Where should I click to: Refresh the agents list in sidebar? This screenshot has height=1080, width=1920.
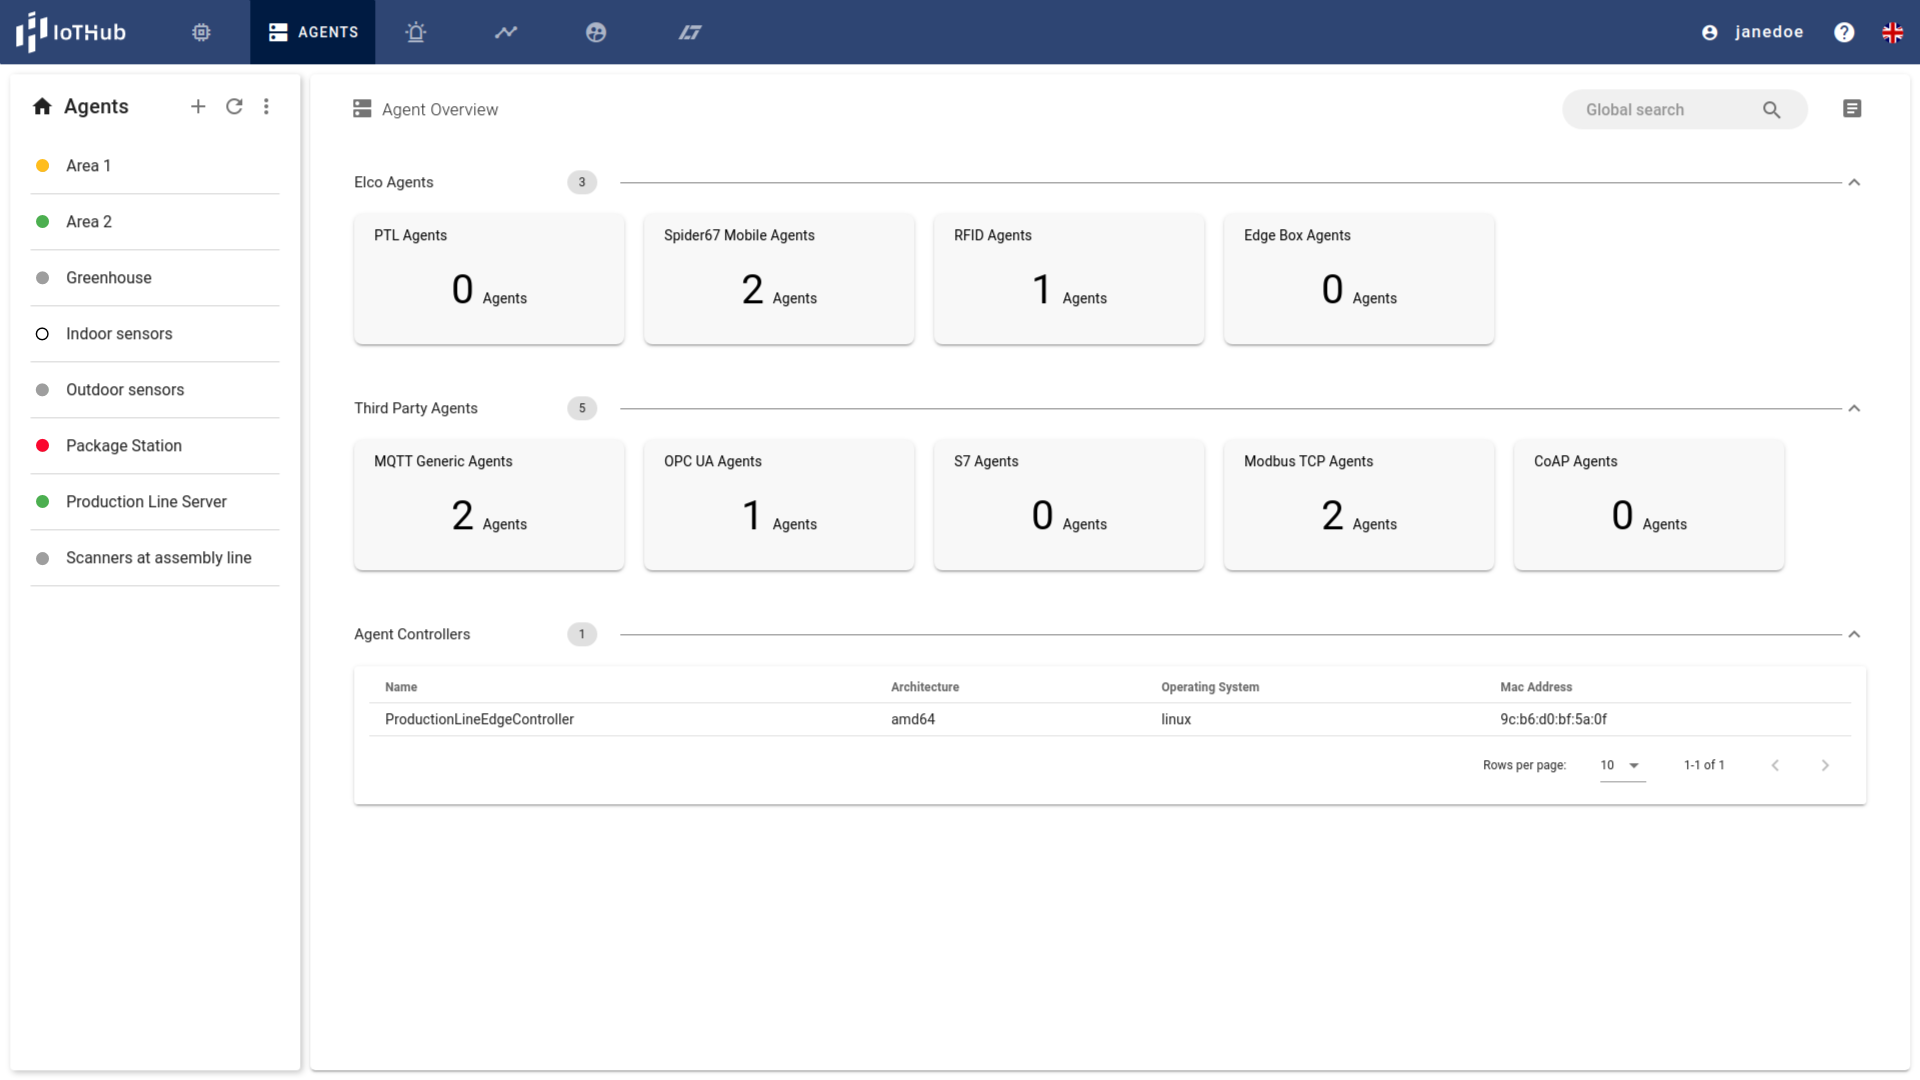coord(233,107)
